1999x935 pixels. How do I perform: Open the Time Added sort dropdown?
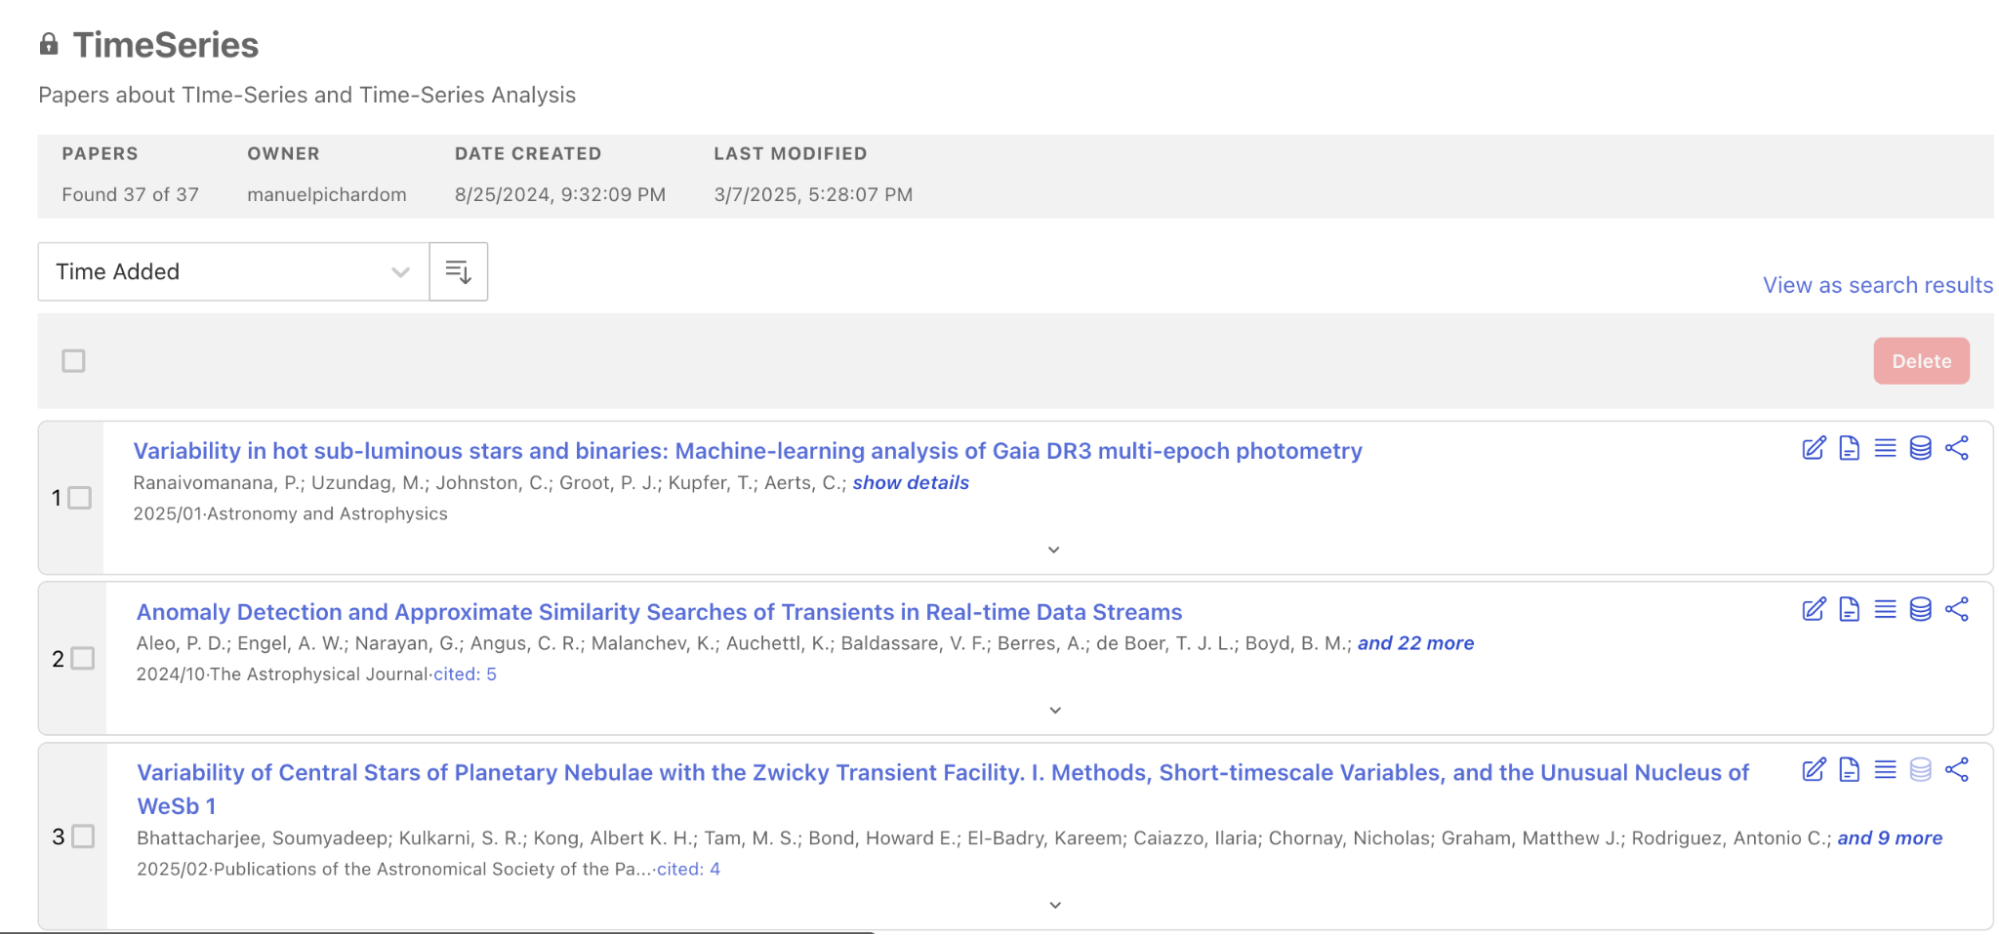233,272
